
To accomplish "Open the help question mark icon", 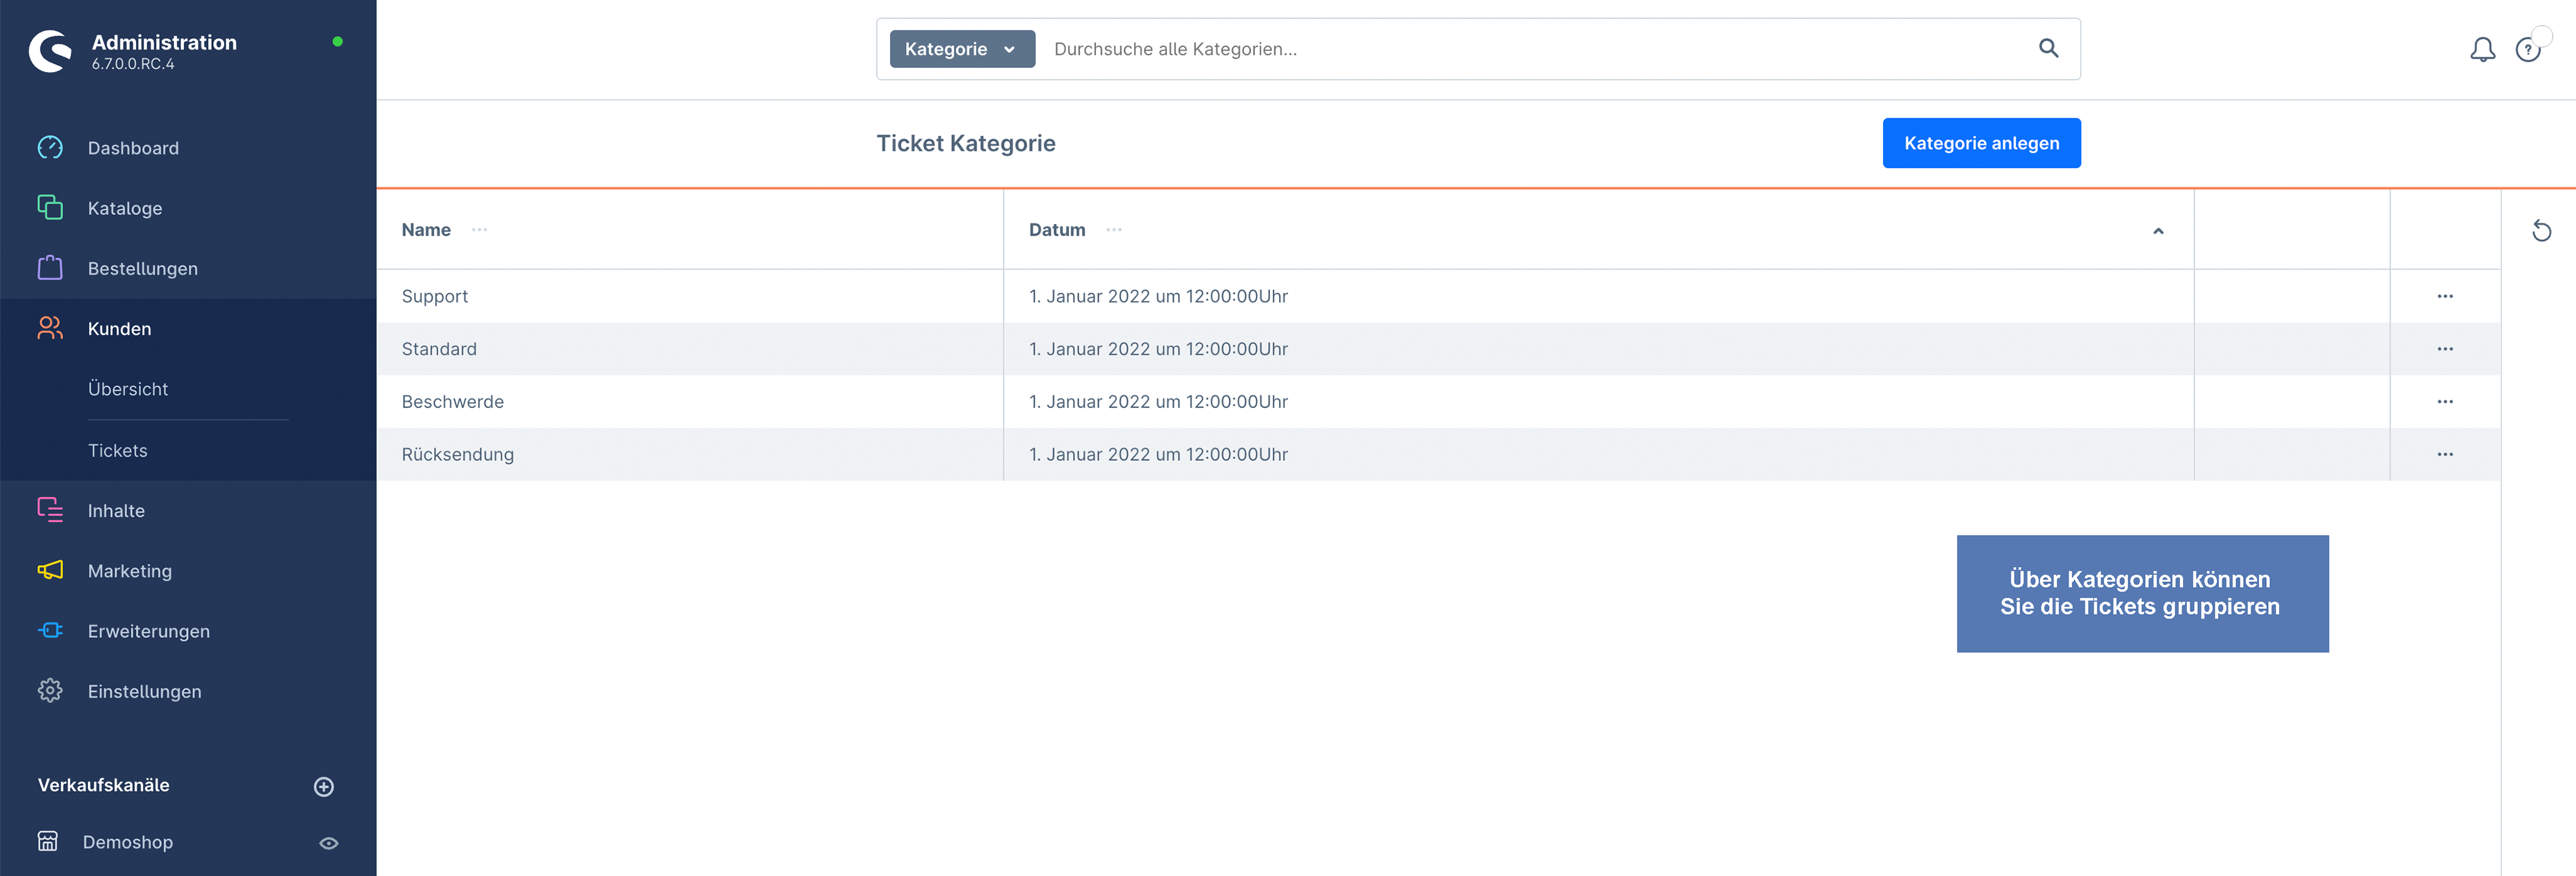I will click(2528, 49).
